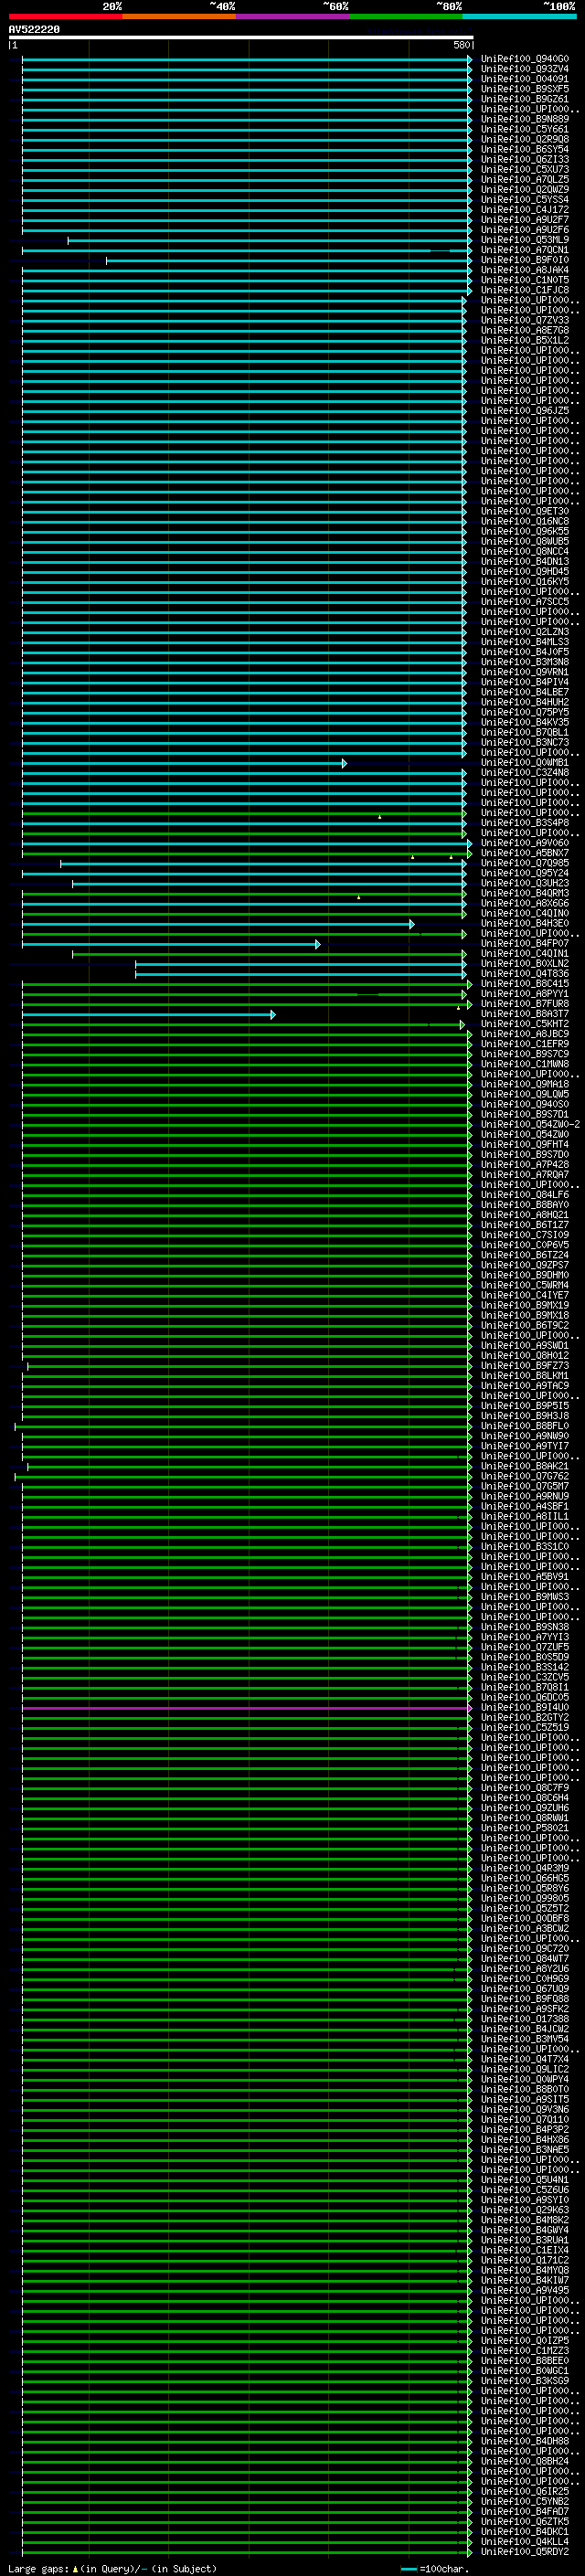The image size is (585, 2576).
Task: Select the UniRef100_A8JBC9 label
Action: [x=524, y=1035]
